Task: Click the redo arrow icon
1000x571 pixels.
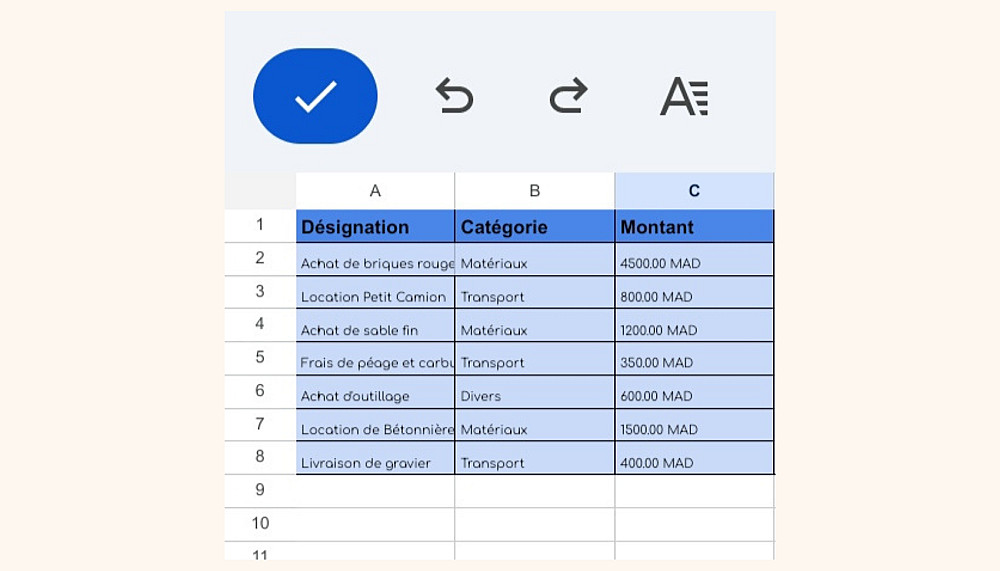Action: (568, 96)
